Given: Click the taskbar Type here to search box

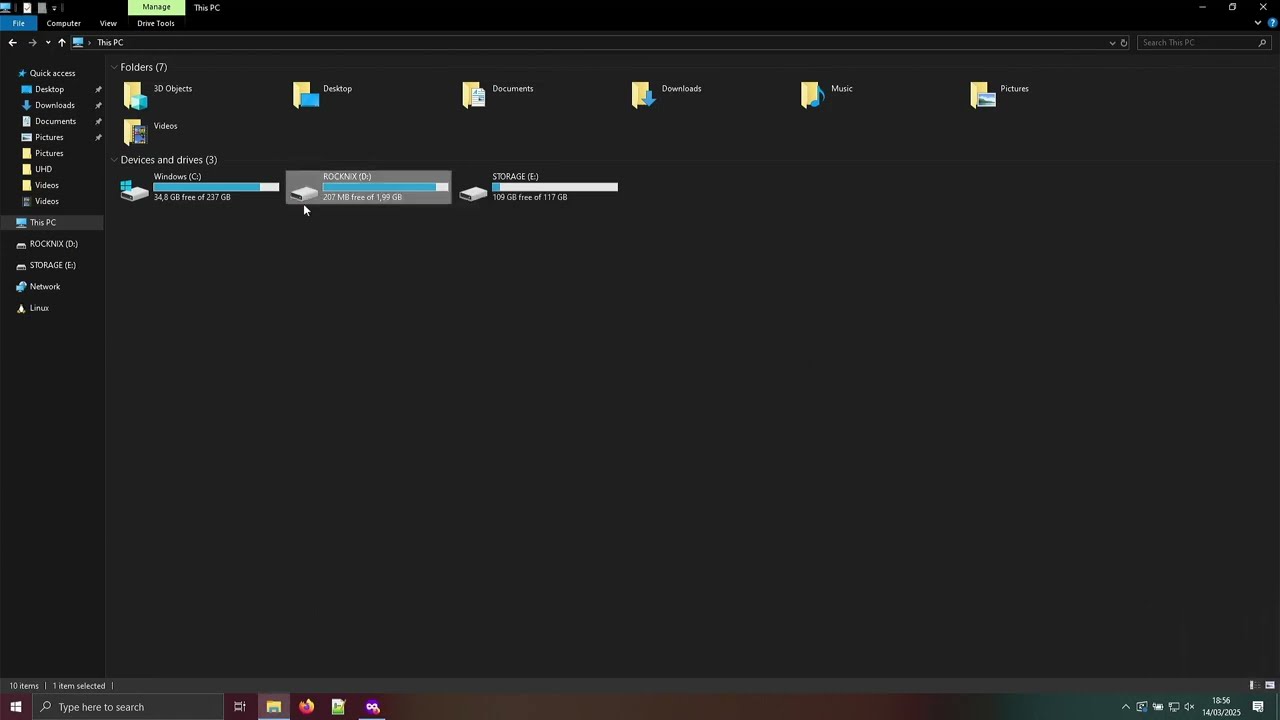Looking at the screenshot, I should [128, 707].
